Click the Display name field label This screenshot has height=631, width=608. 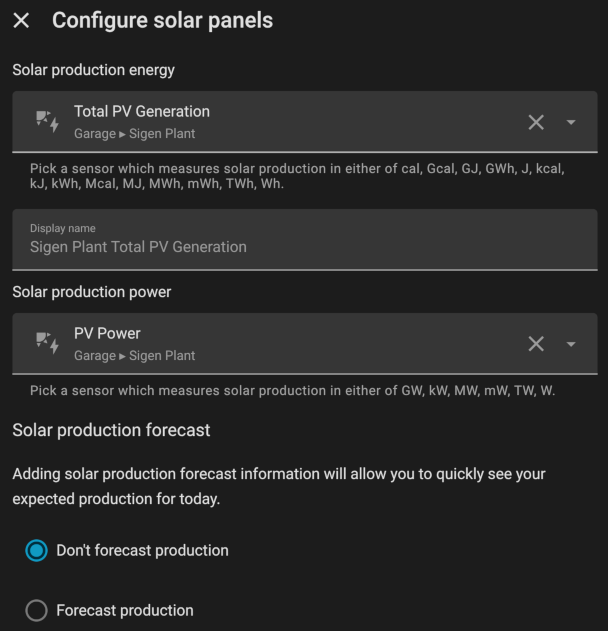pyautogui.click(x=63, y=228)
